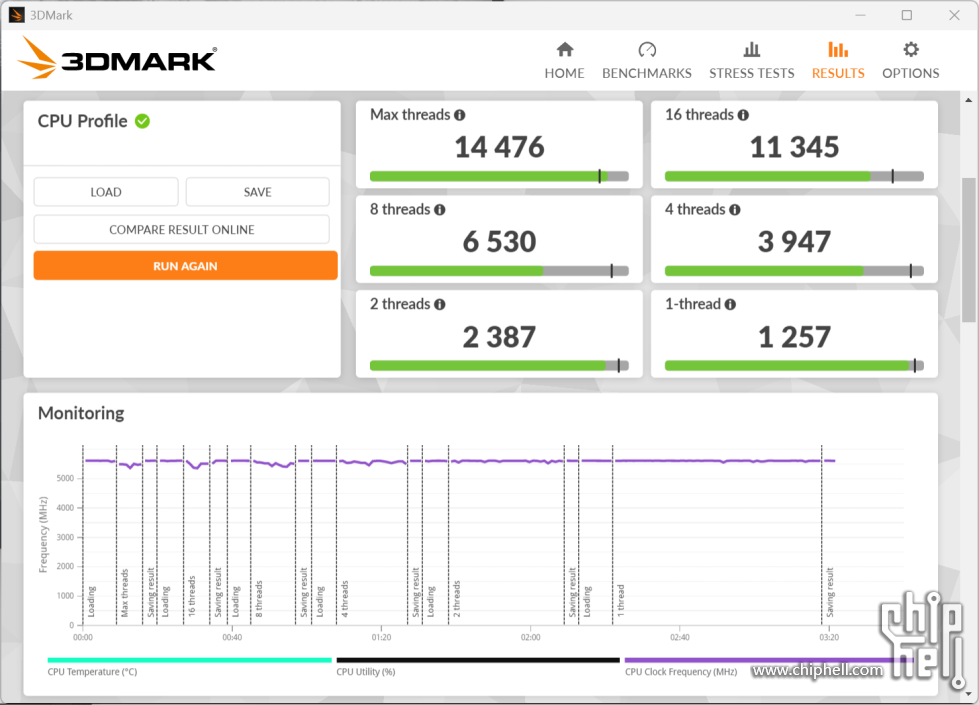Click the 01:20 time axis label
Viewport: 979px width, 705px height.
tap(381, 638)
